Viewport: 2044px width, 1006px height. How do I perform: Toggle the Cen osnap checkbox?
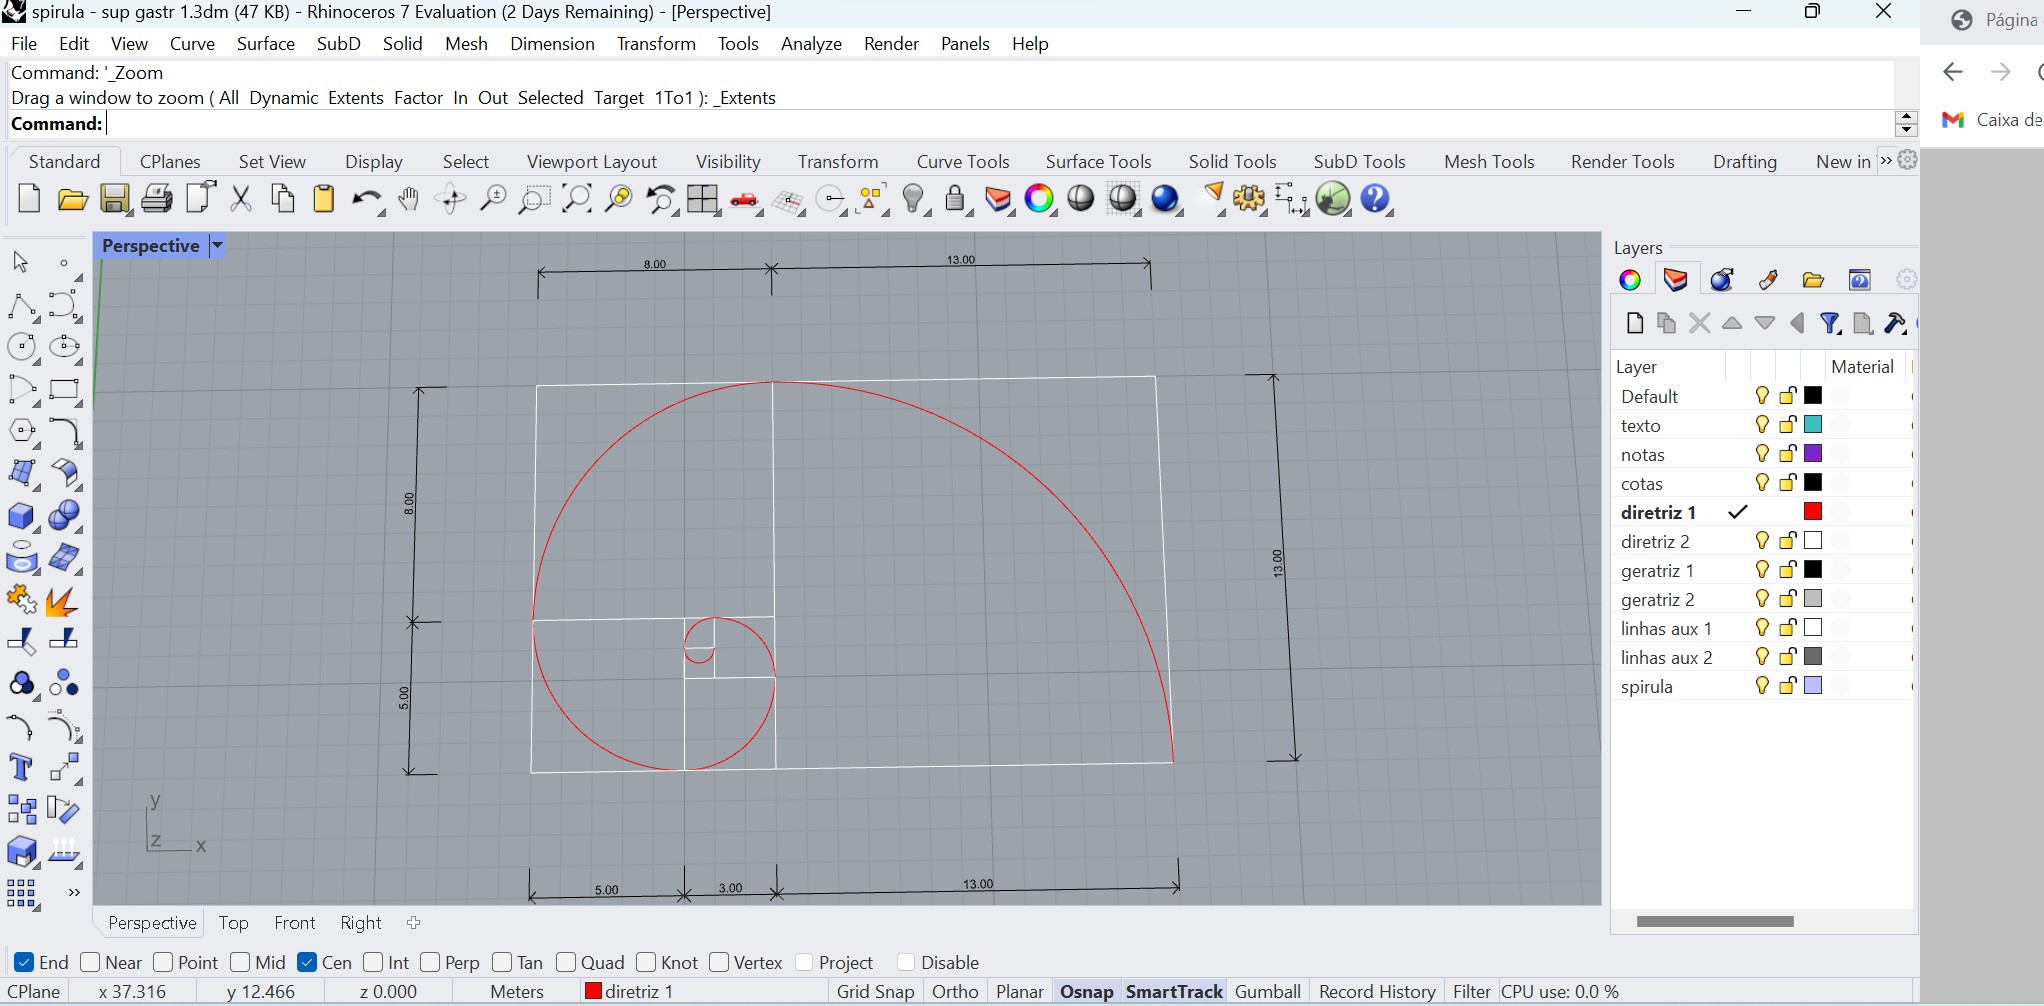click(307, 962)
